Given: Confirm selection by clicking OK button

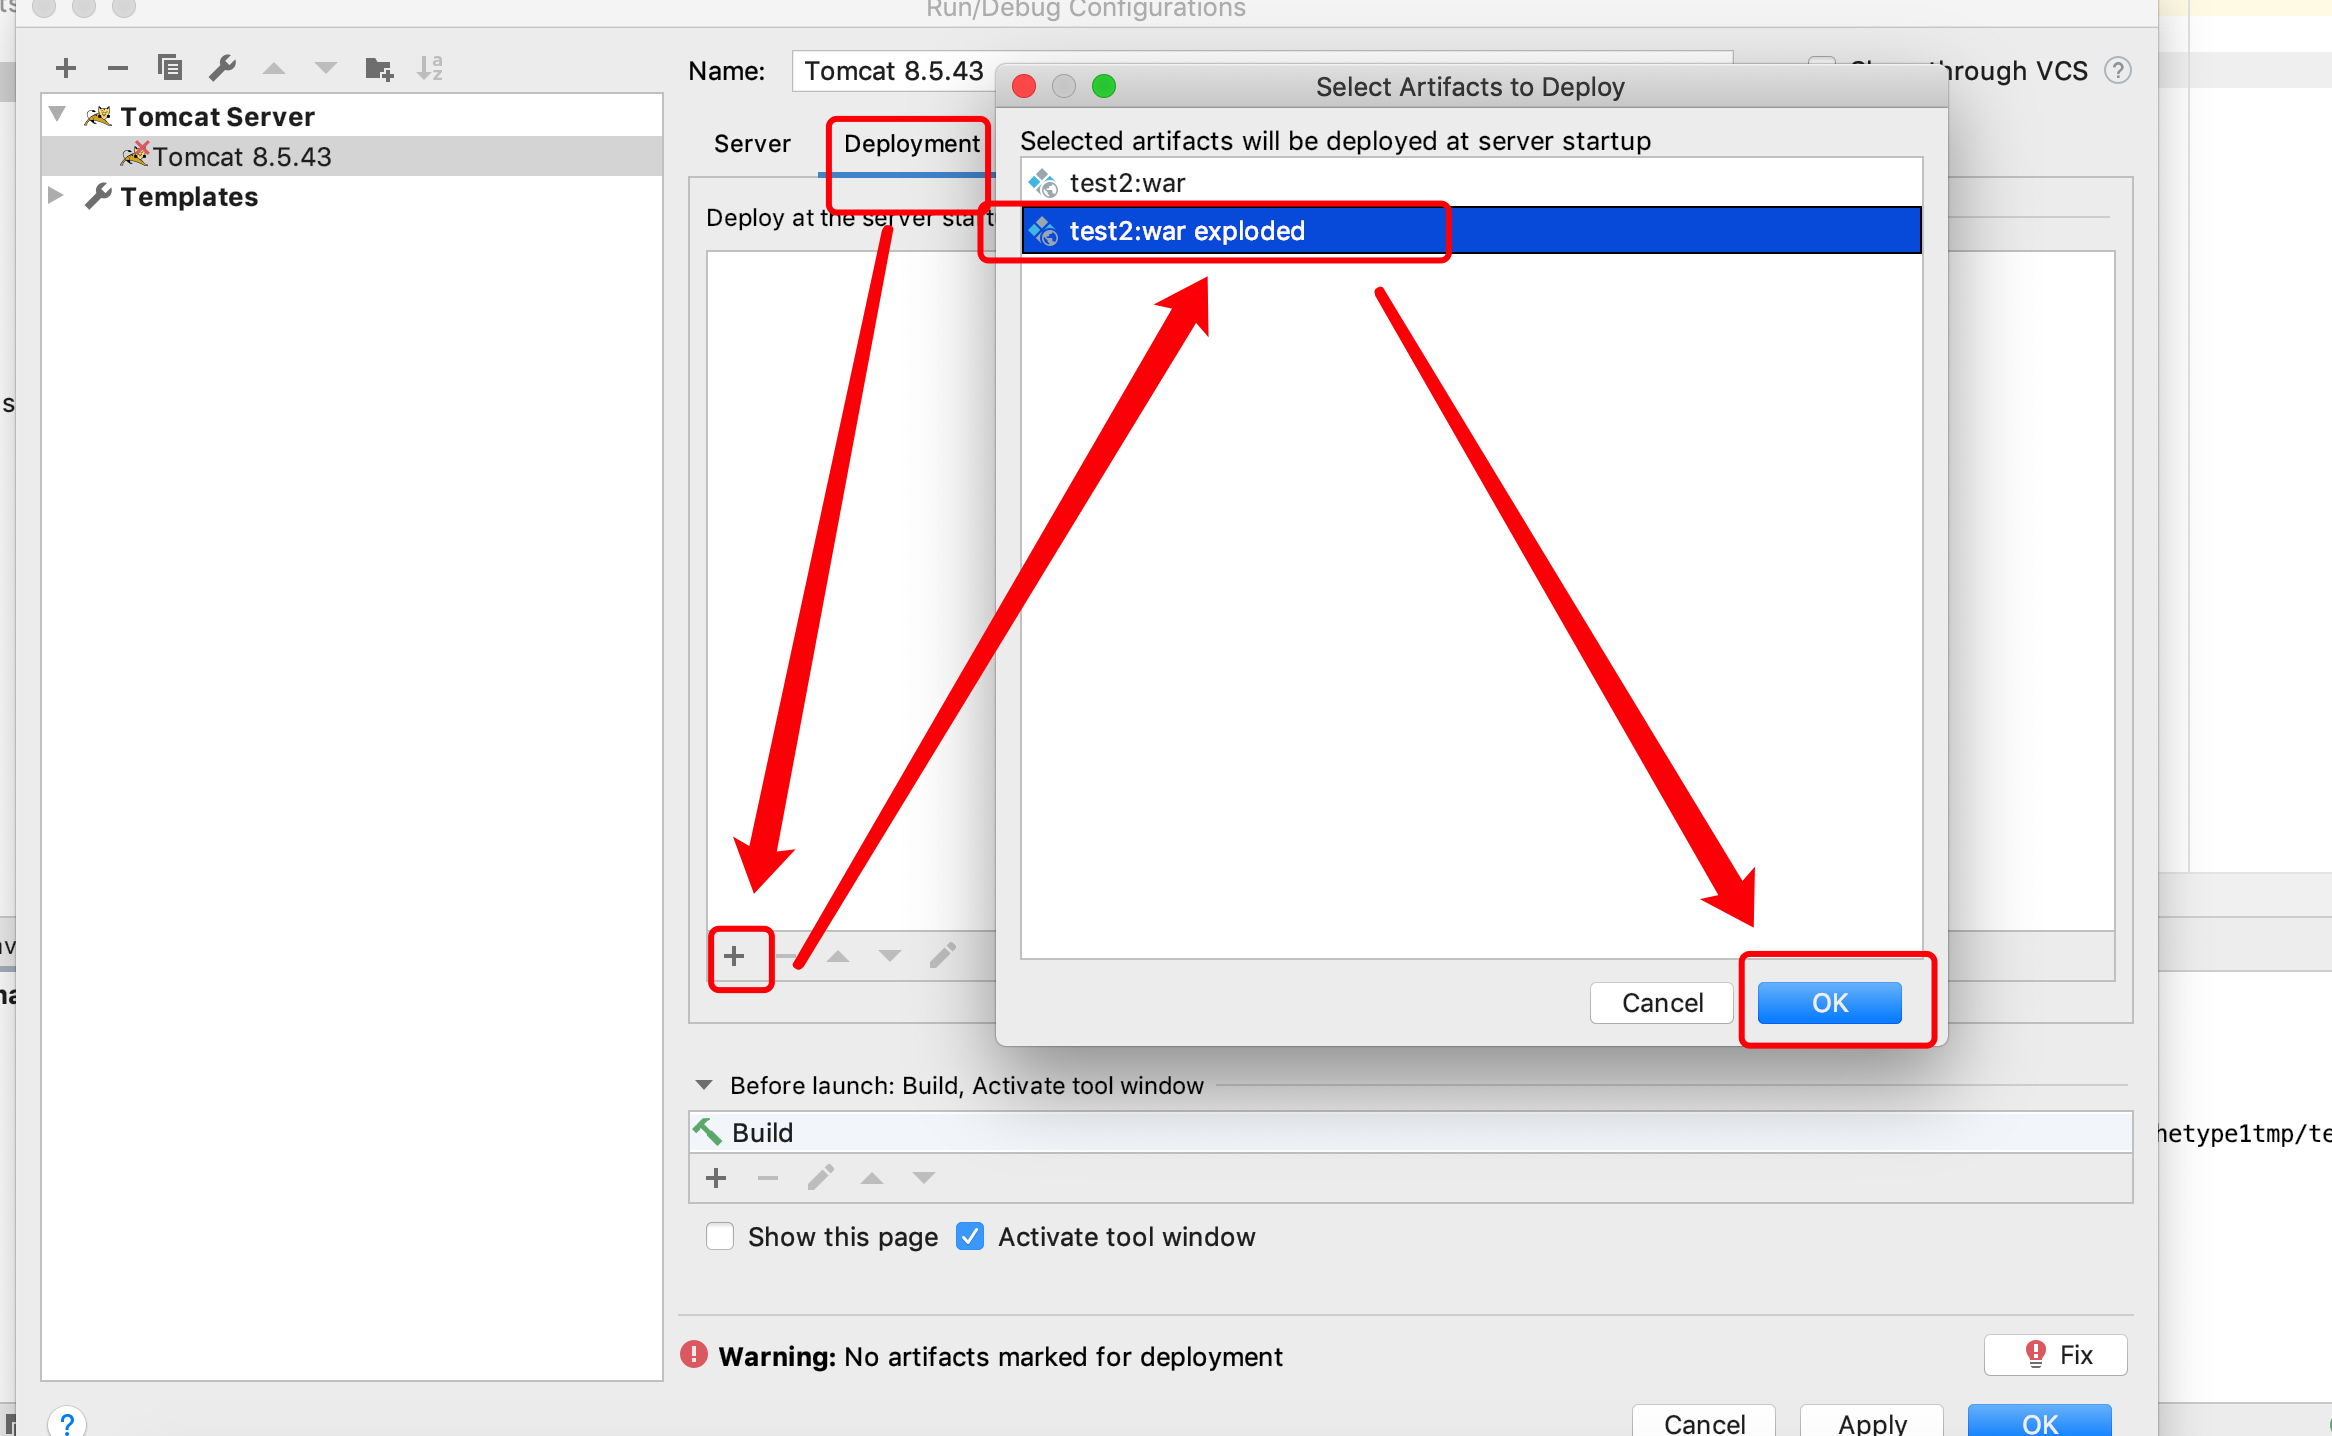Looking at the screenshot, I should pyautogui.click(x=1826, y=1001).
